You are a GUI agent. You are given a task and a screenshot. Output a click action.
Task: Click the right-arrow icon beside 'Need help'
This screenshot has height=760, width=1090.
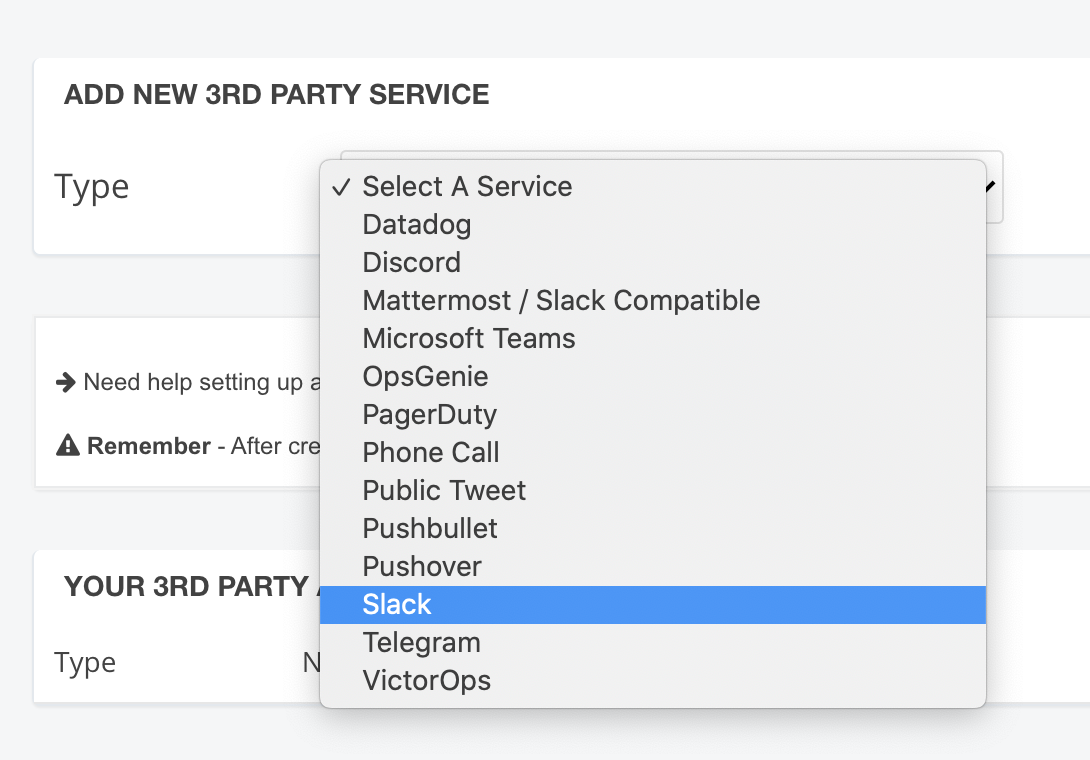[x=66, y=382]
